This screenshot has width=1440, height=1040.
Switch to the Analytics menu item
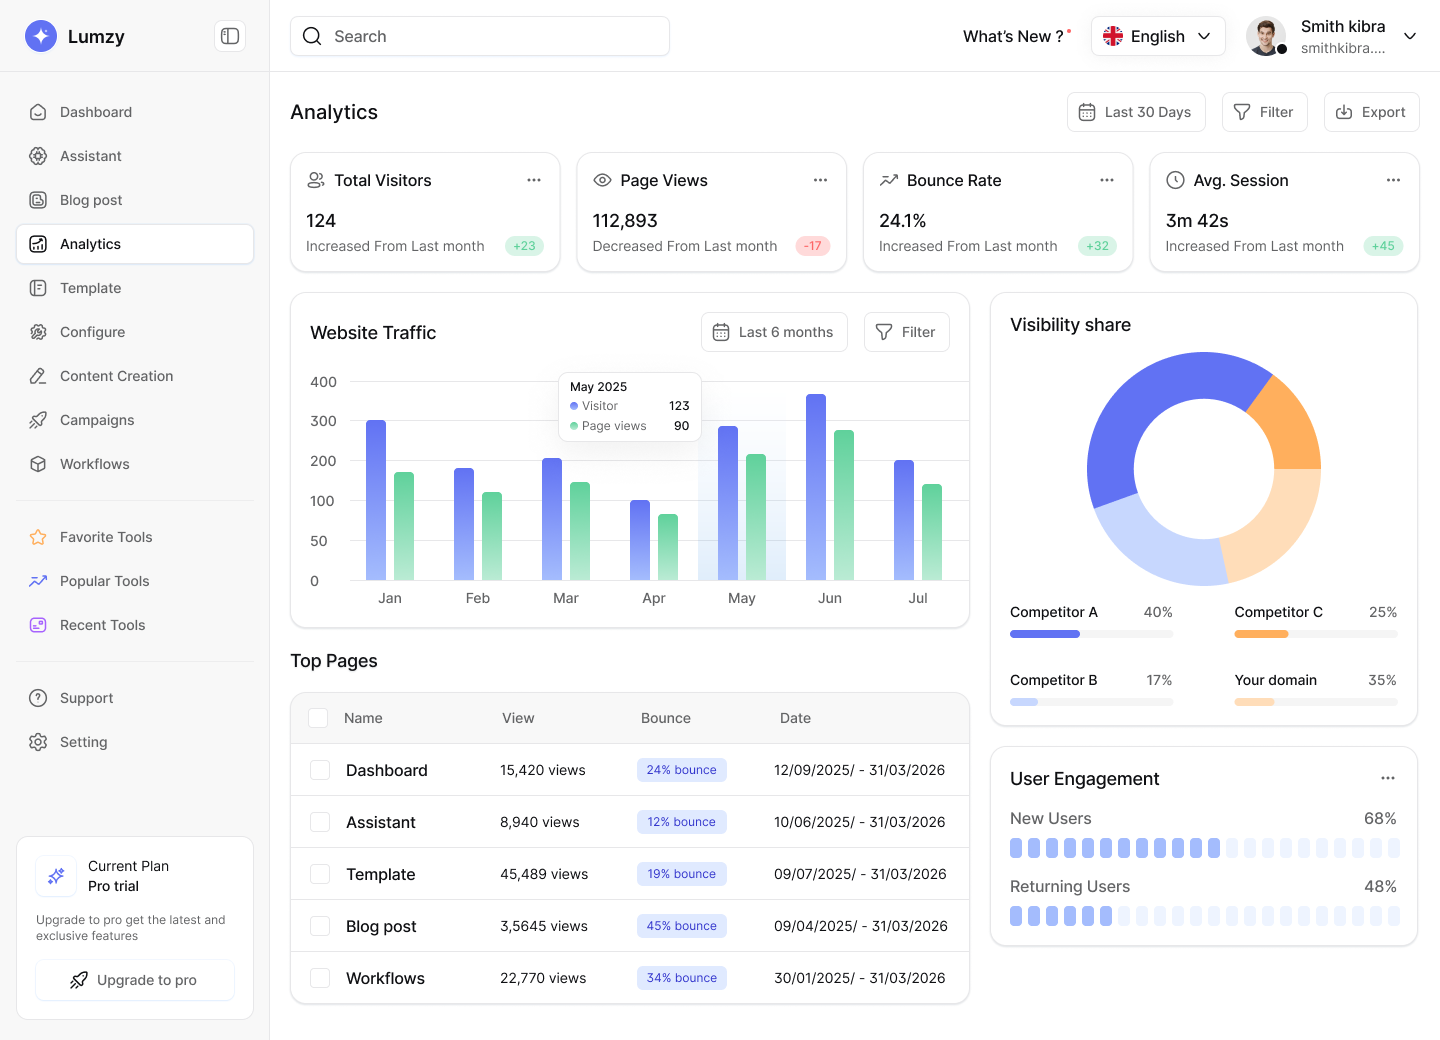[x=91, y=243]
